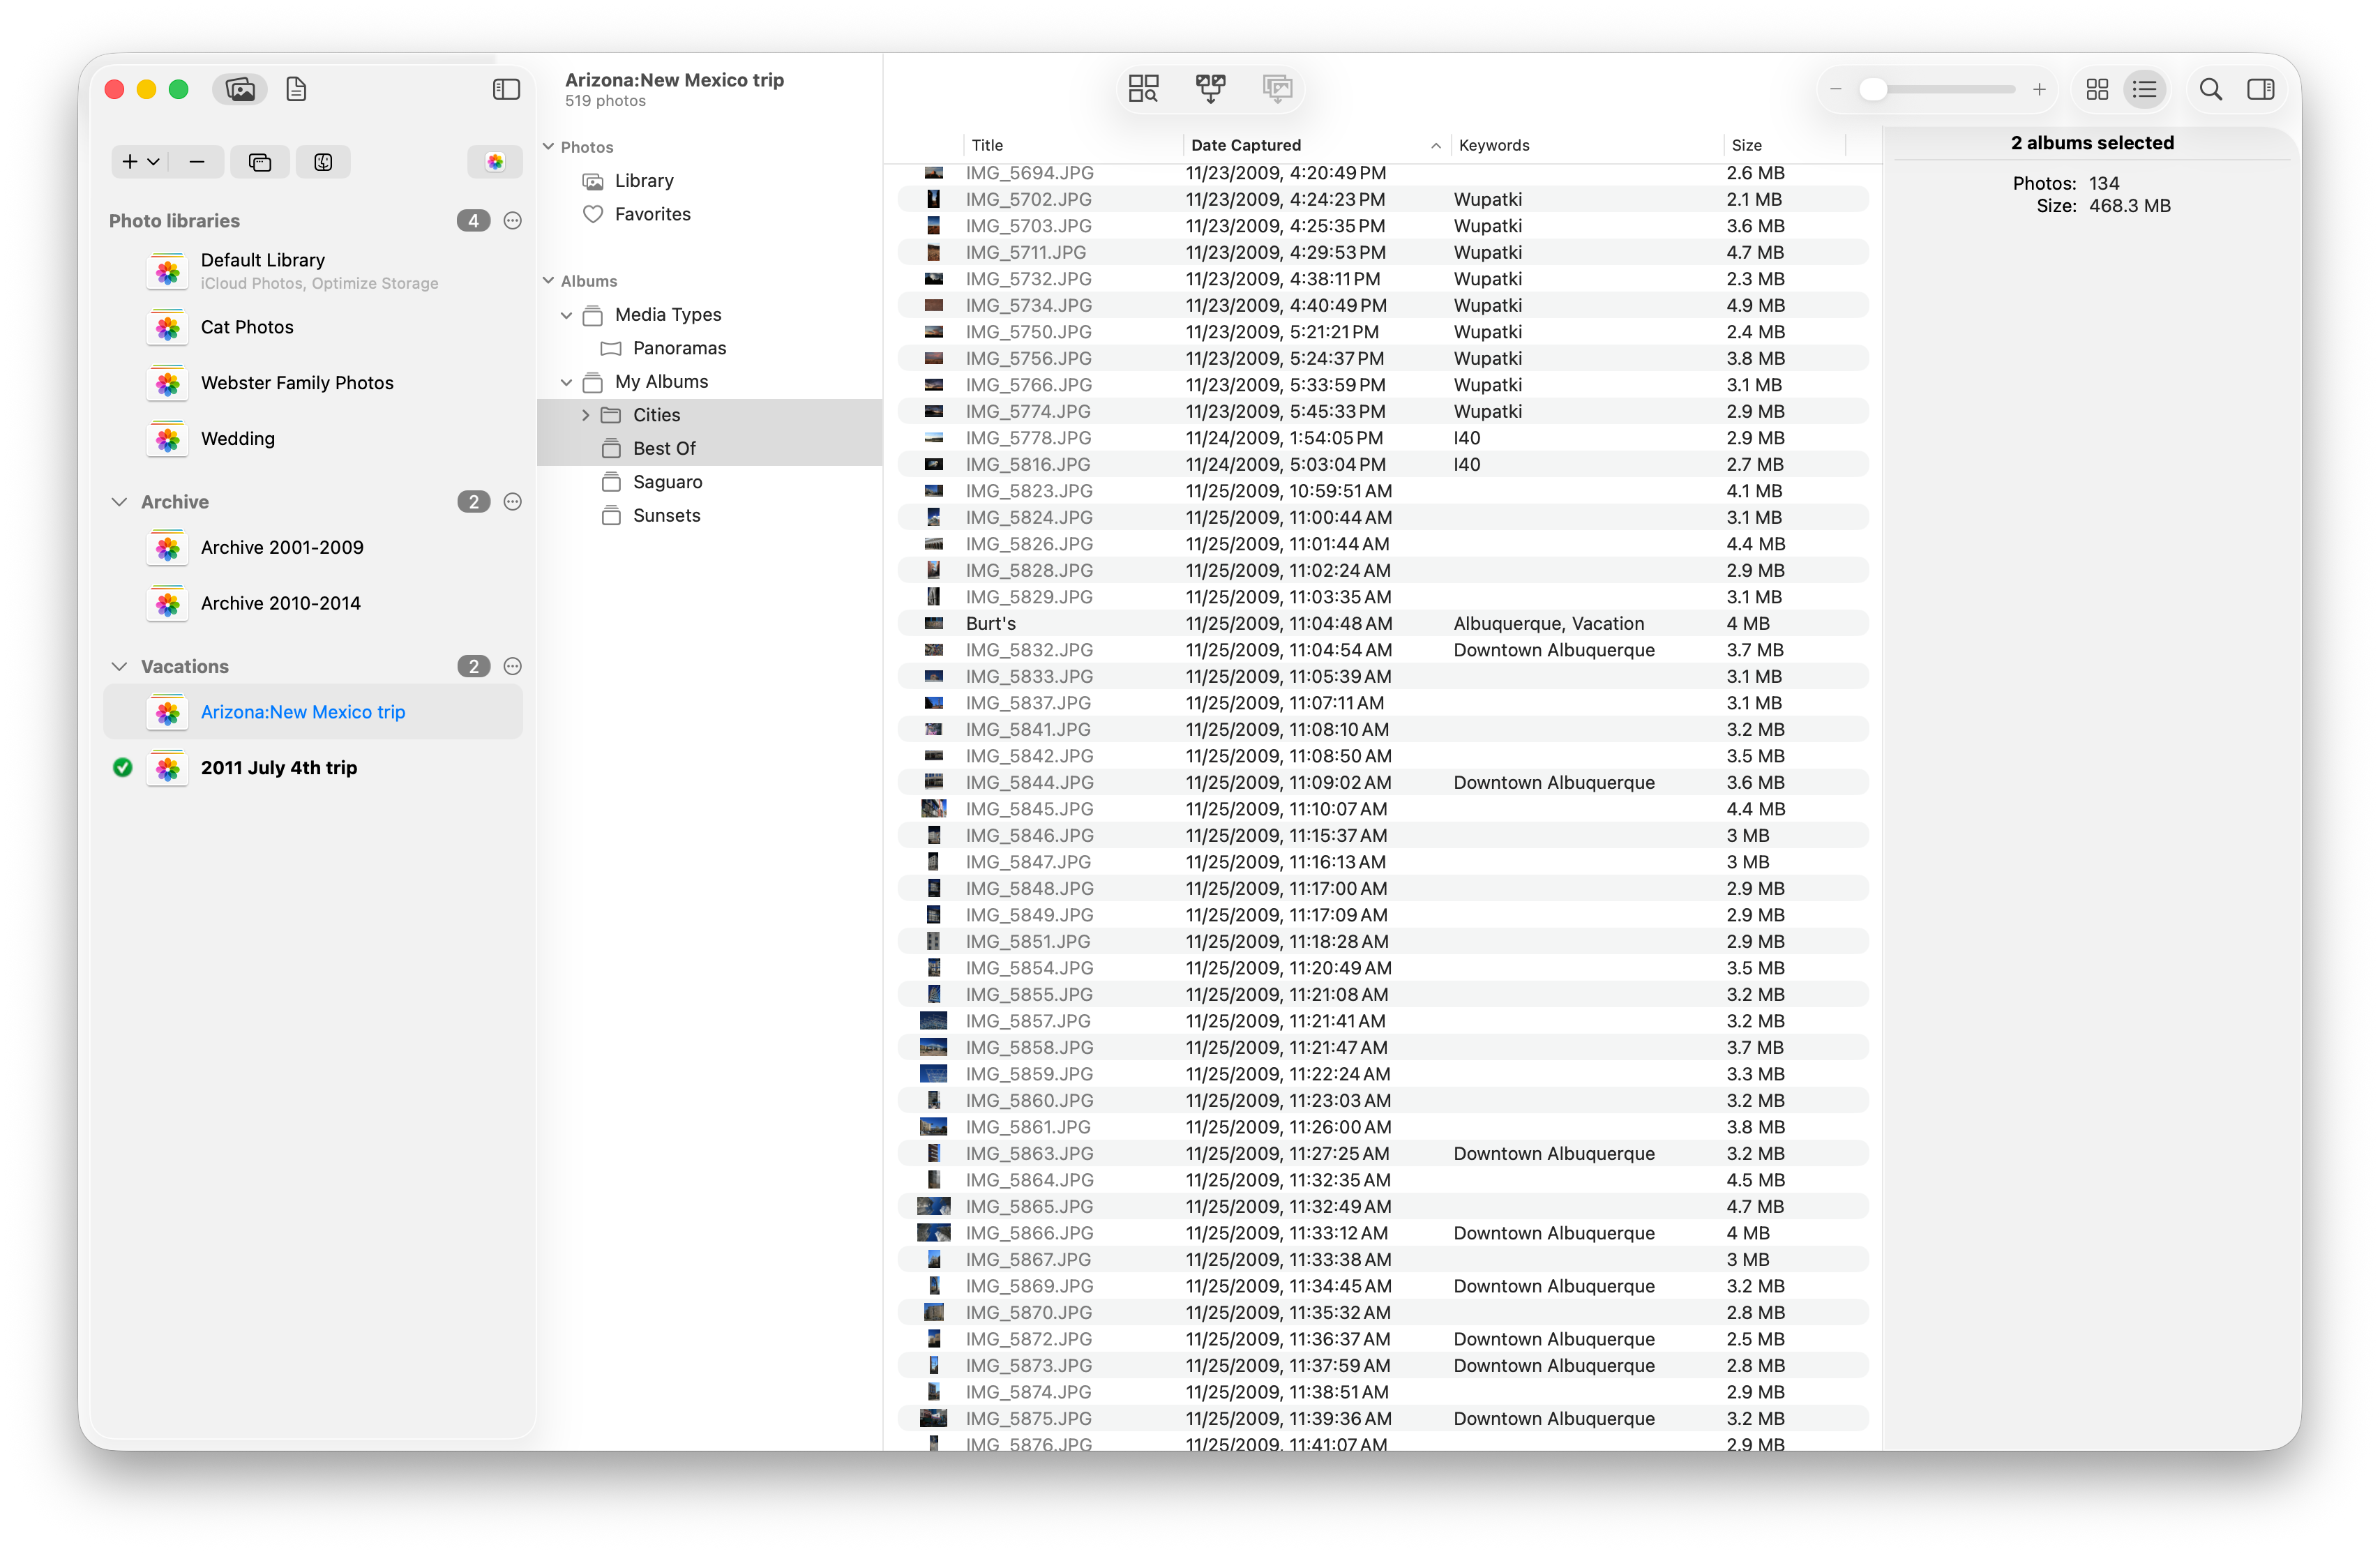The width and height of the screenshot is (2380, 1554).
Task: Open the add library plus dropdown
Action: pyautogui.click(x=140, y=162)
